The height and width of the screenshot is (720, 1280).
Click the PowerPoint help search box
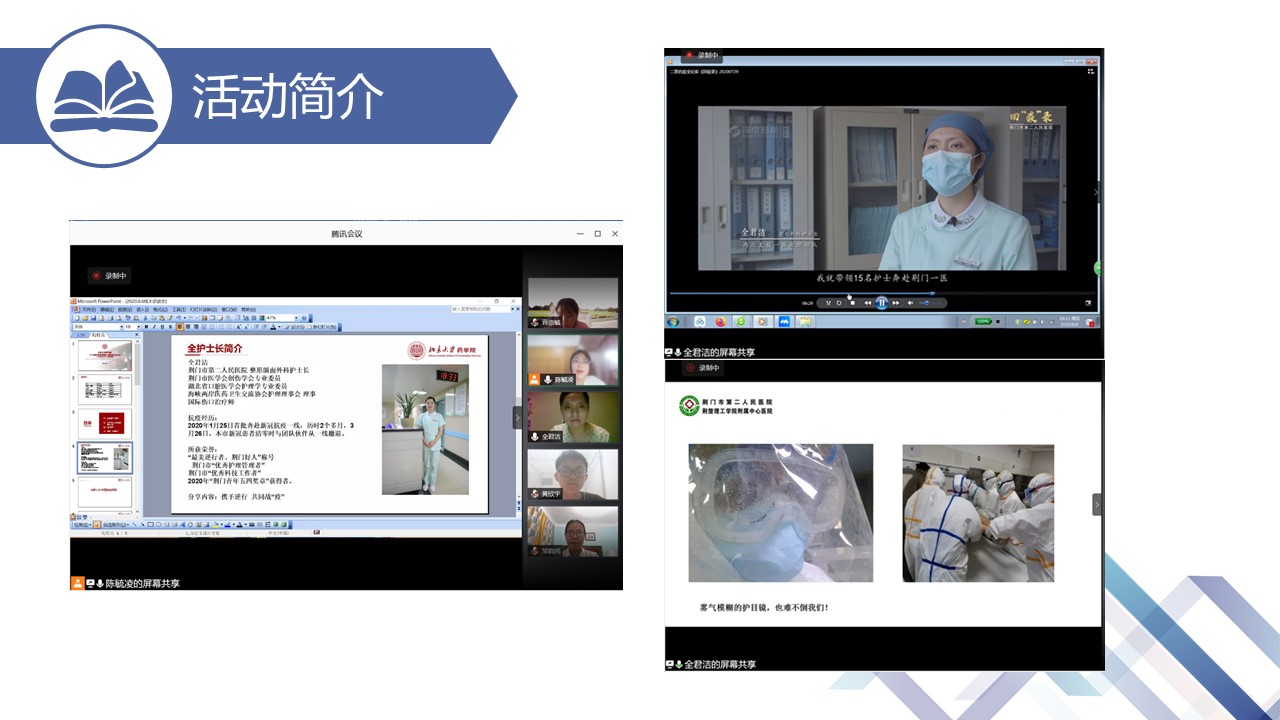[482, 309]
